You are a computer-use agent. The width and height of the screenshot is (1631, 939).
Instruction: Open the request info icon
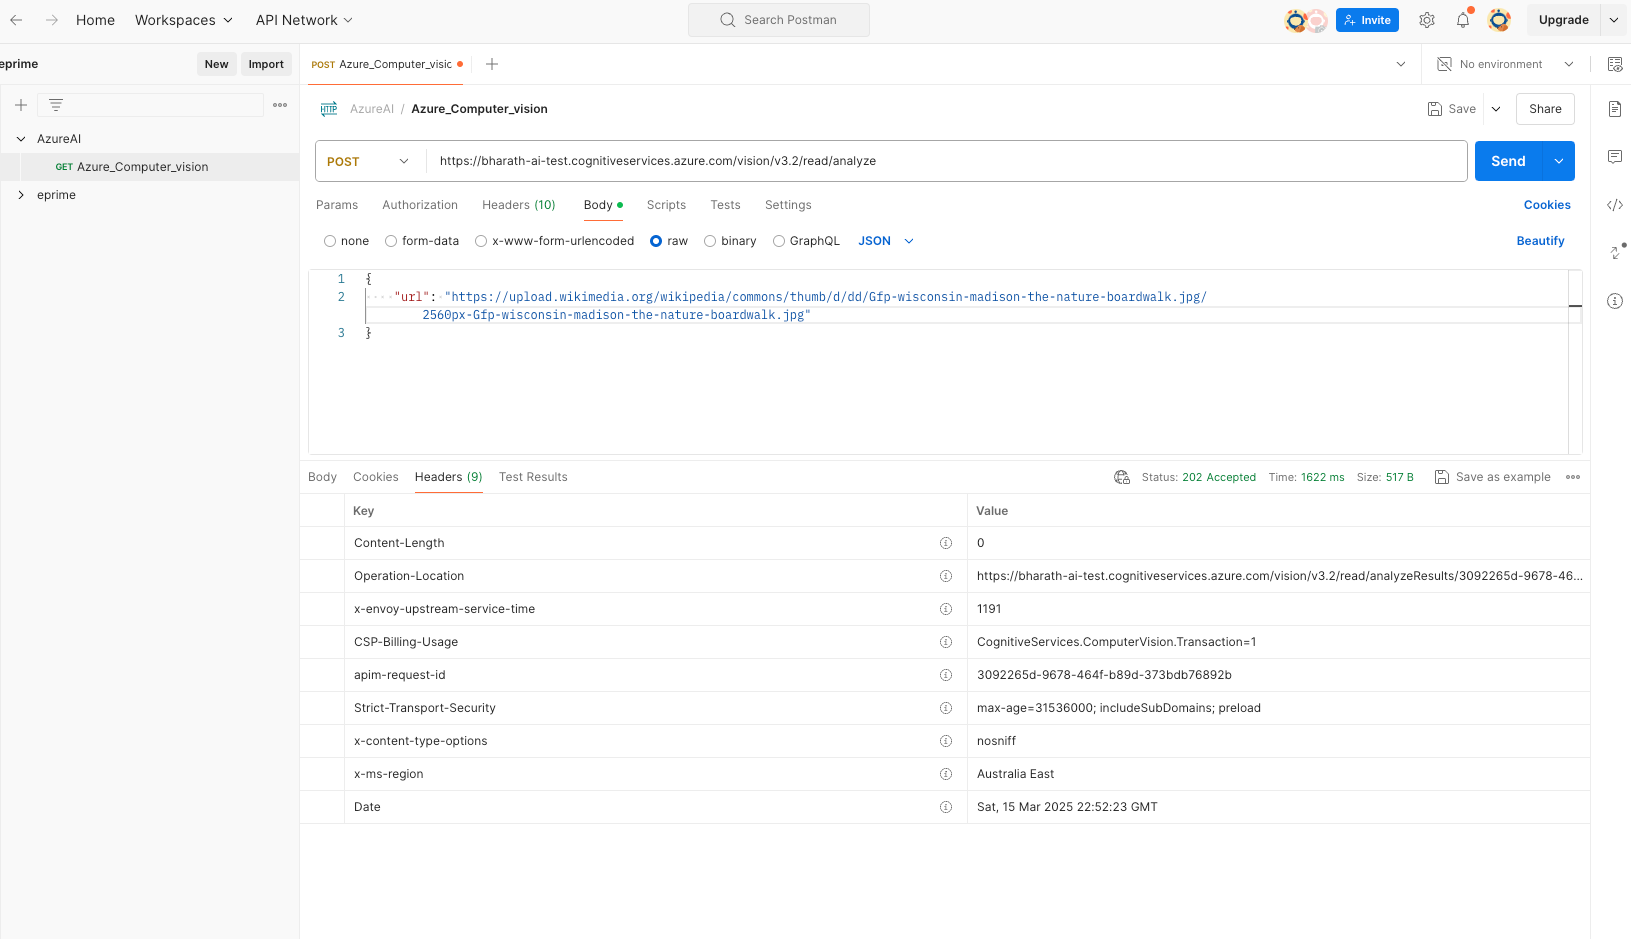[1615, 301]
